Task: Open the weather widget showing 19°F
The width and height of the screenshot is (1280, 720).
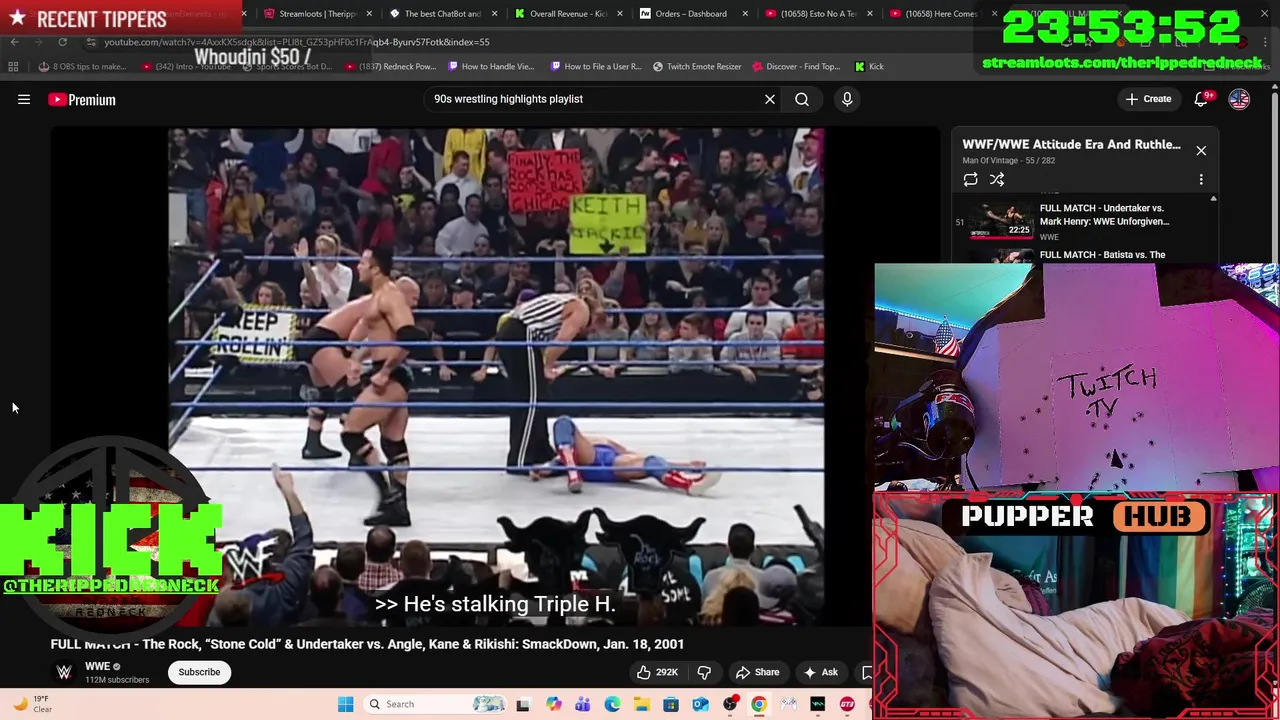Action: [x=33, y=704]
